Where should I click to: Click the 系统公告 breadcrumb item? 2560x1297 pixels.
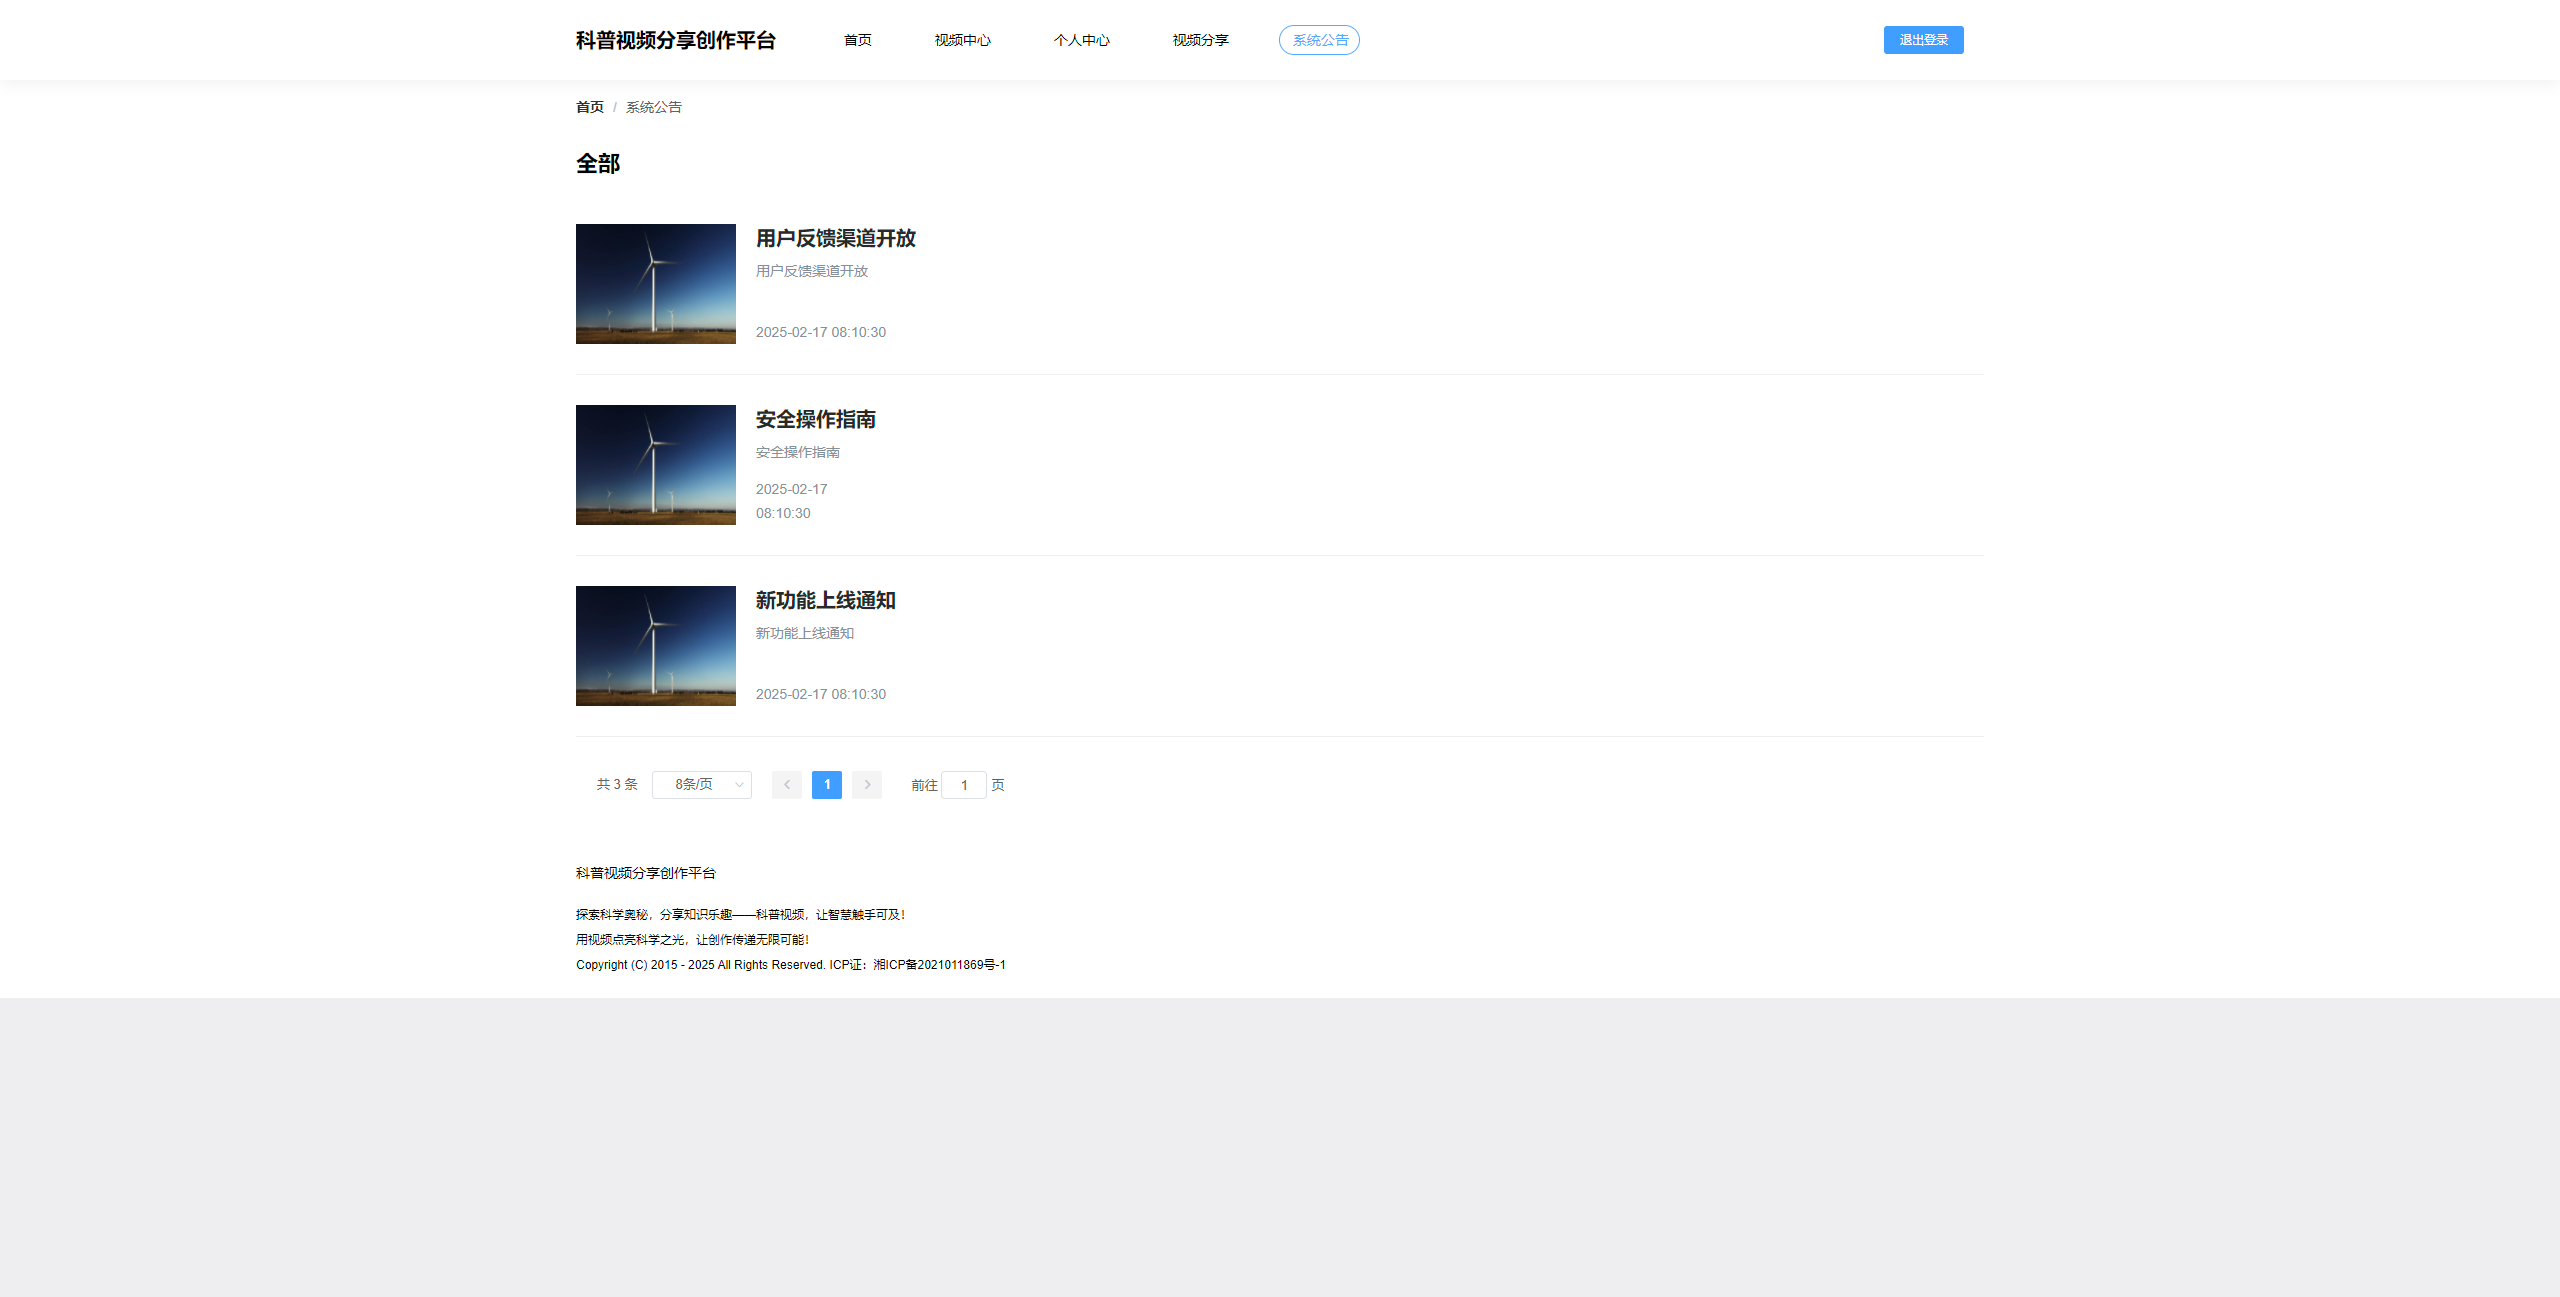[x=654, y=107]
